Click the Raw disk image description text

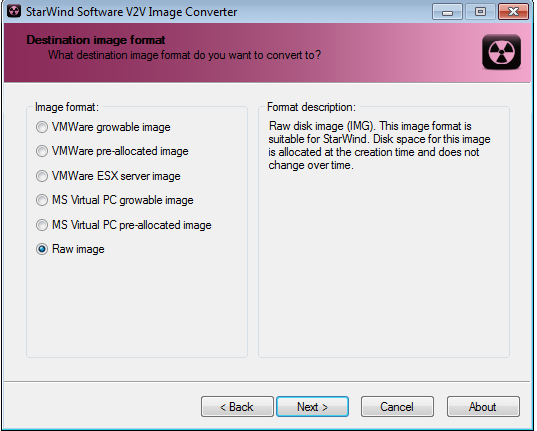[379, 146]
